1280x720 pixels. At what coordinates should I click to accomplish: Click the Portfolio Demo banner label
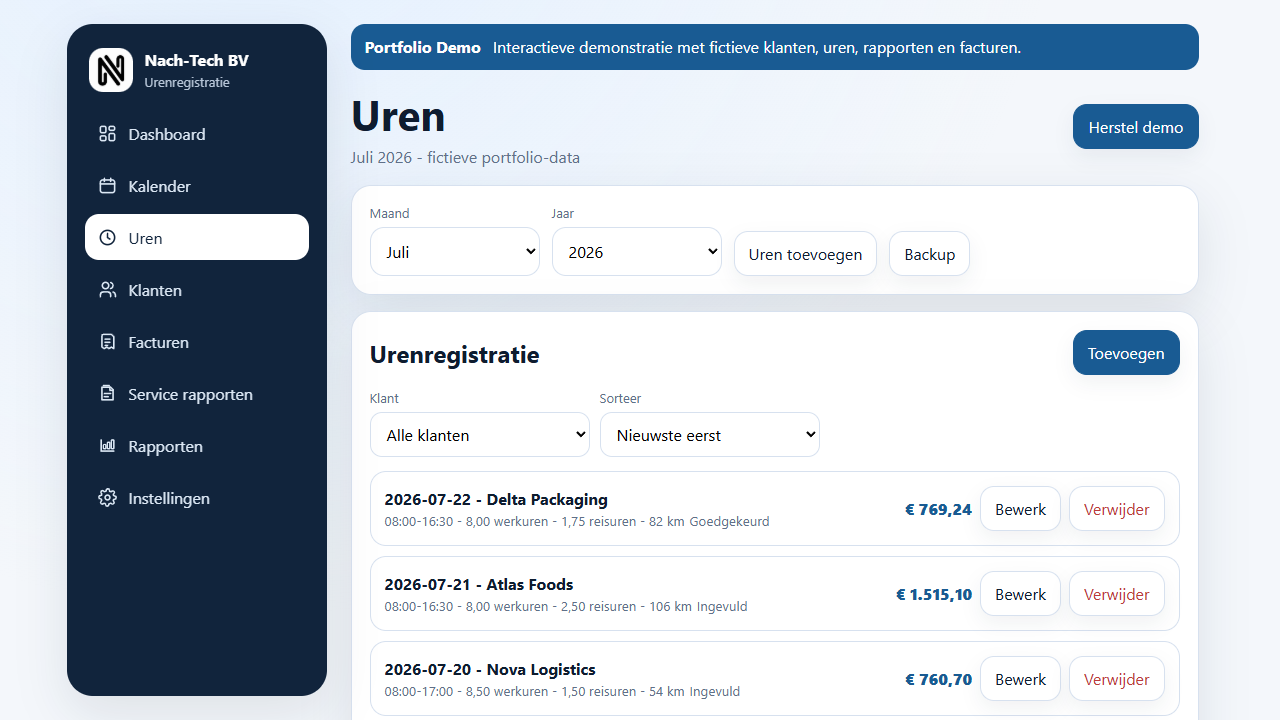click(423, 47)
